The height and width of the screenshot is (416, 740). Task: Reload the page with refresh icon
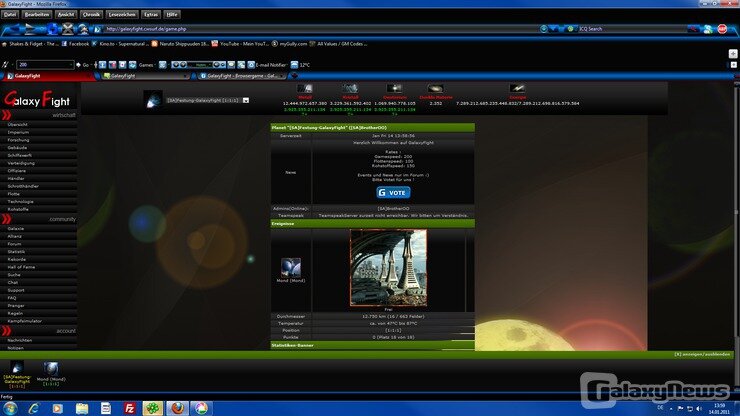tap(52, 29)
